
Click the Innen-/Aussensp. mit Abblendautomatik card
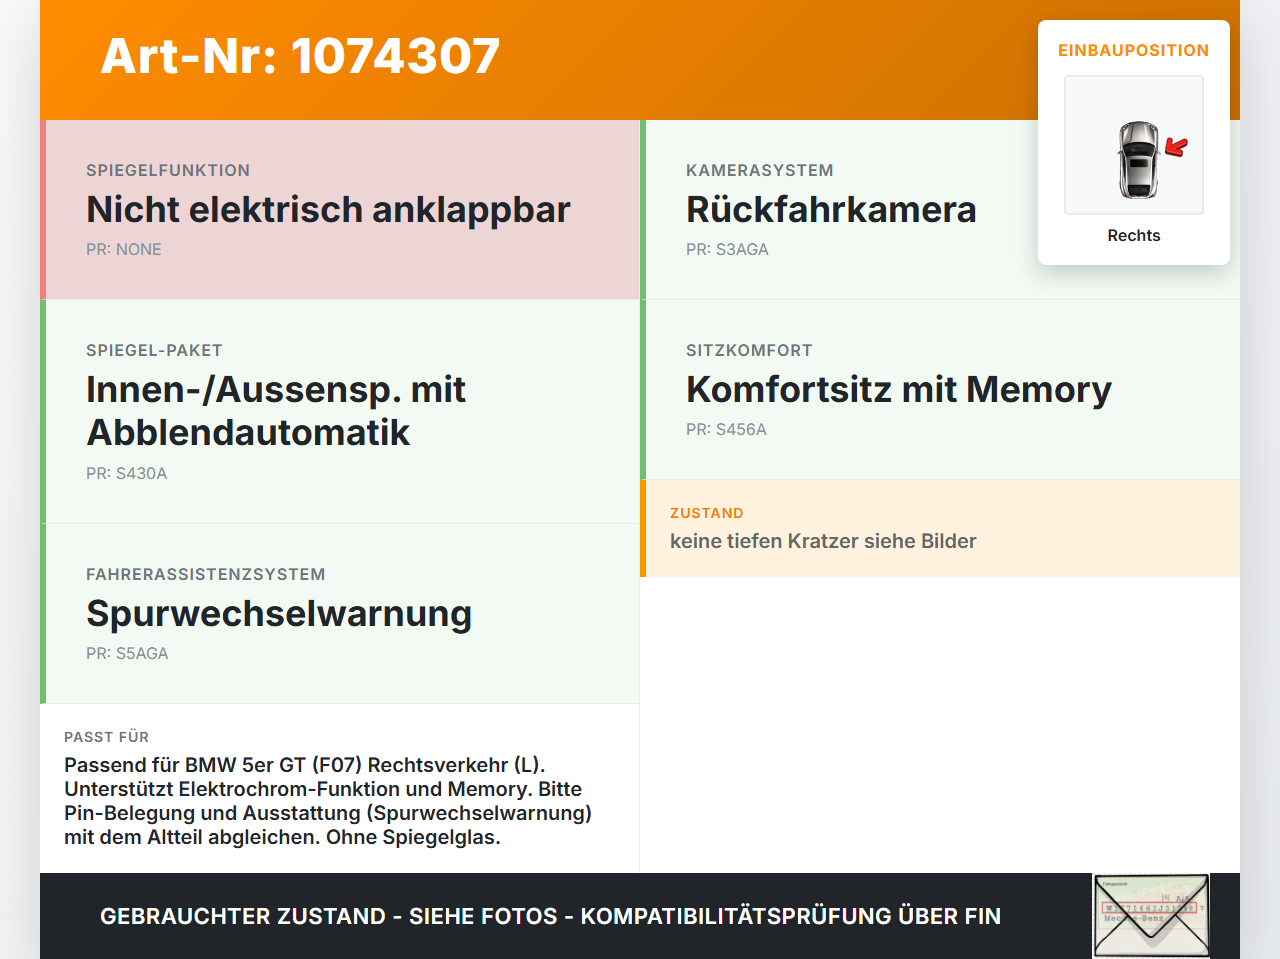[x=340, y=412]
